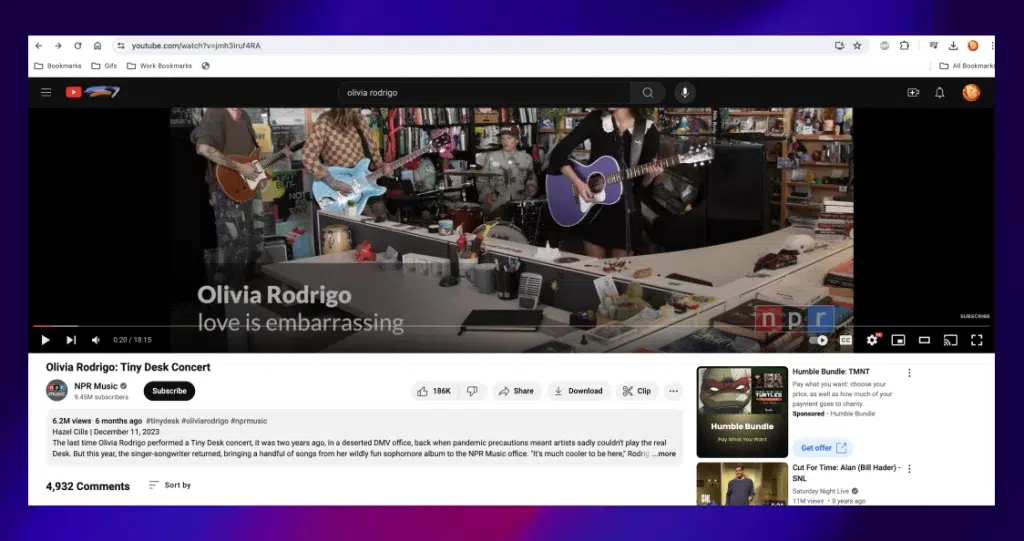Submit search with magnifier button
This screenshot has height=541, width=1024.
pos(647,93)
